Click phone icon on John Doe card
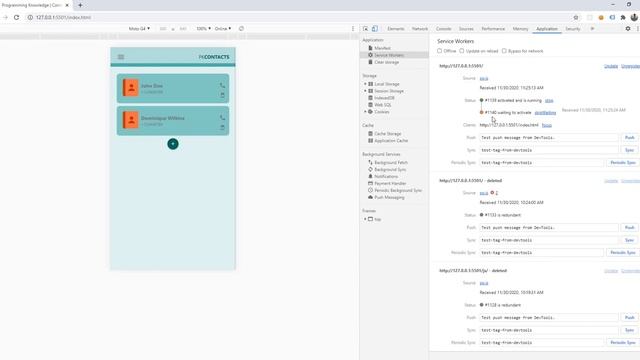The height and width of the screenshot is (360, 640). (222, 85)
